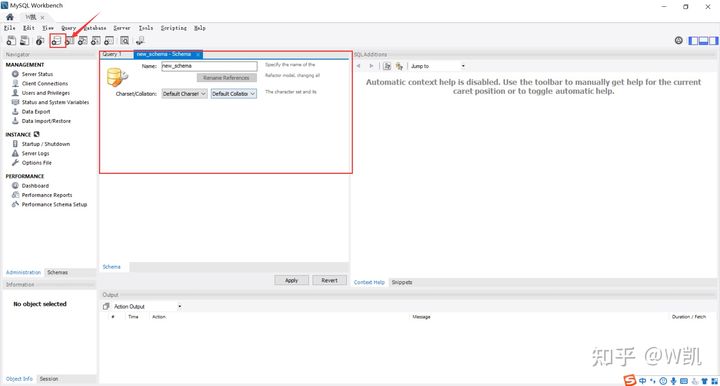Image resolution: width=720 pixels, height=386 pixels.
Task: Toggle the bottom output panel visibility
Action: [x=703, y=41]
